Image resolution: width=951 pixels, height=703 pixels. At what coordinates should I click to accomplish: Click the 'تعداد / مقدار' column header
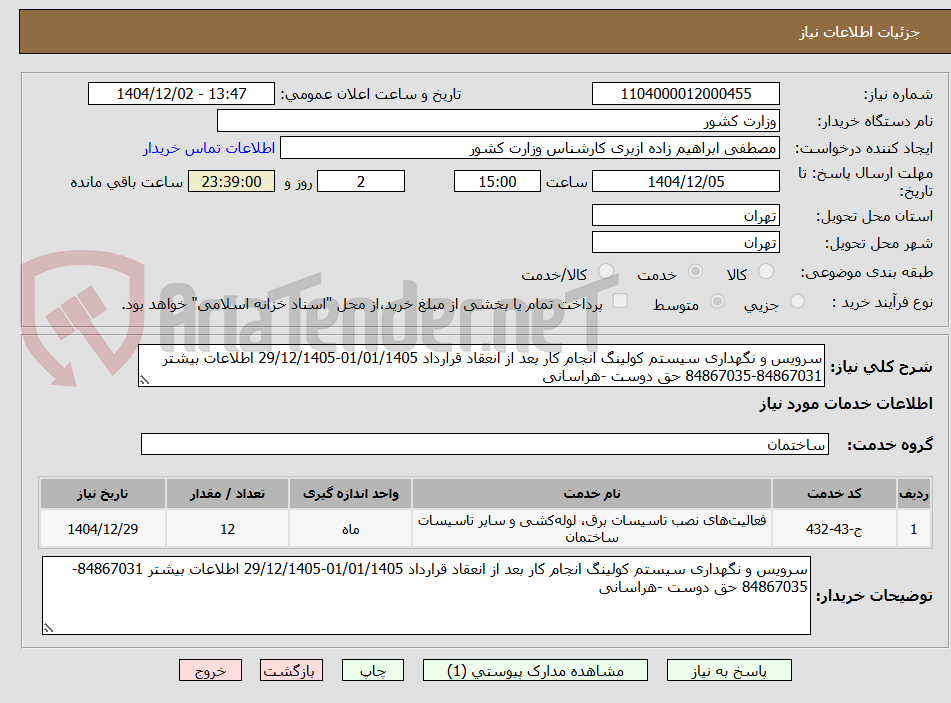[227, 494]
